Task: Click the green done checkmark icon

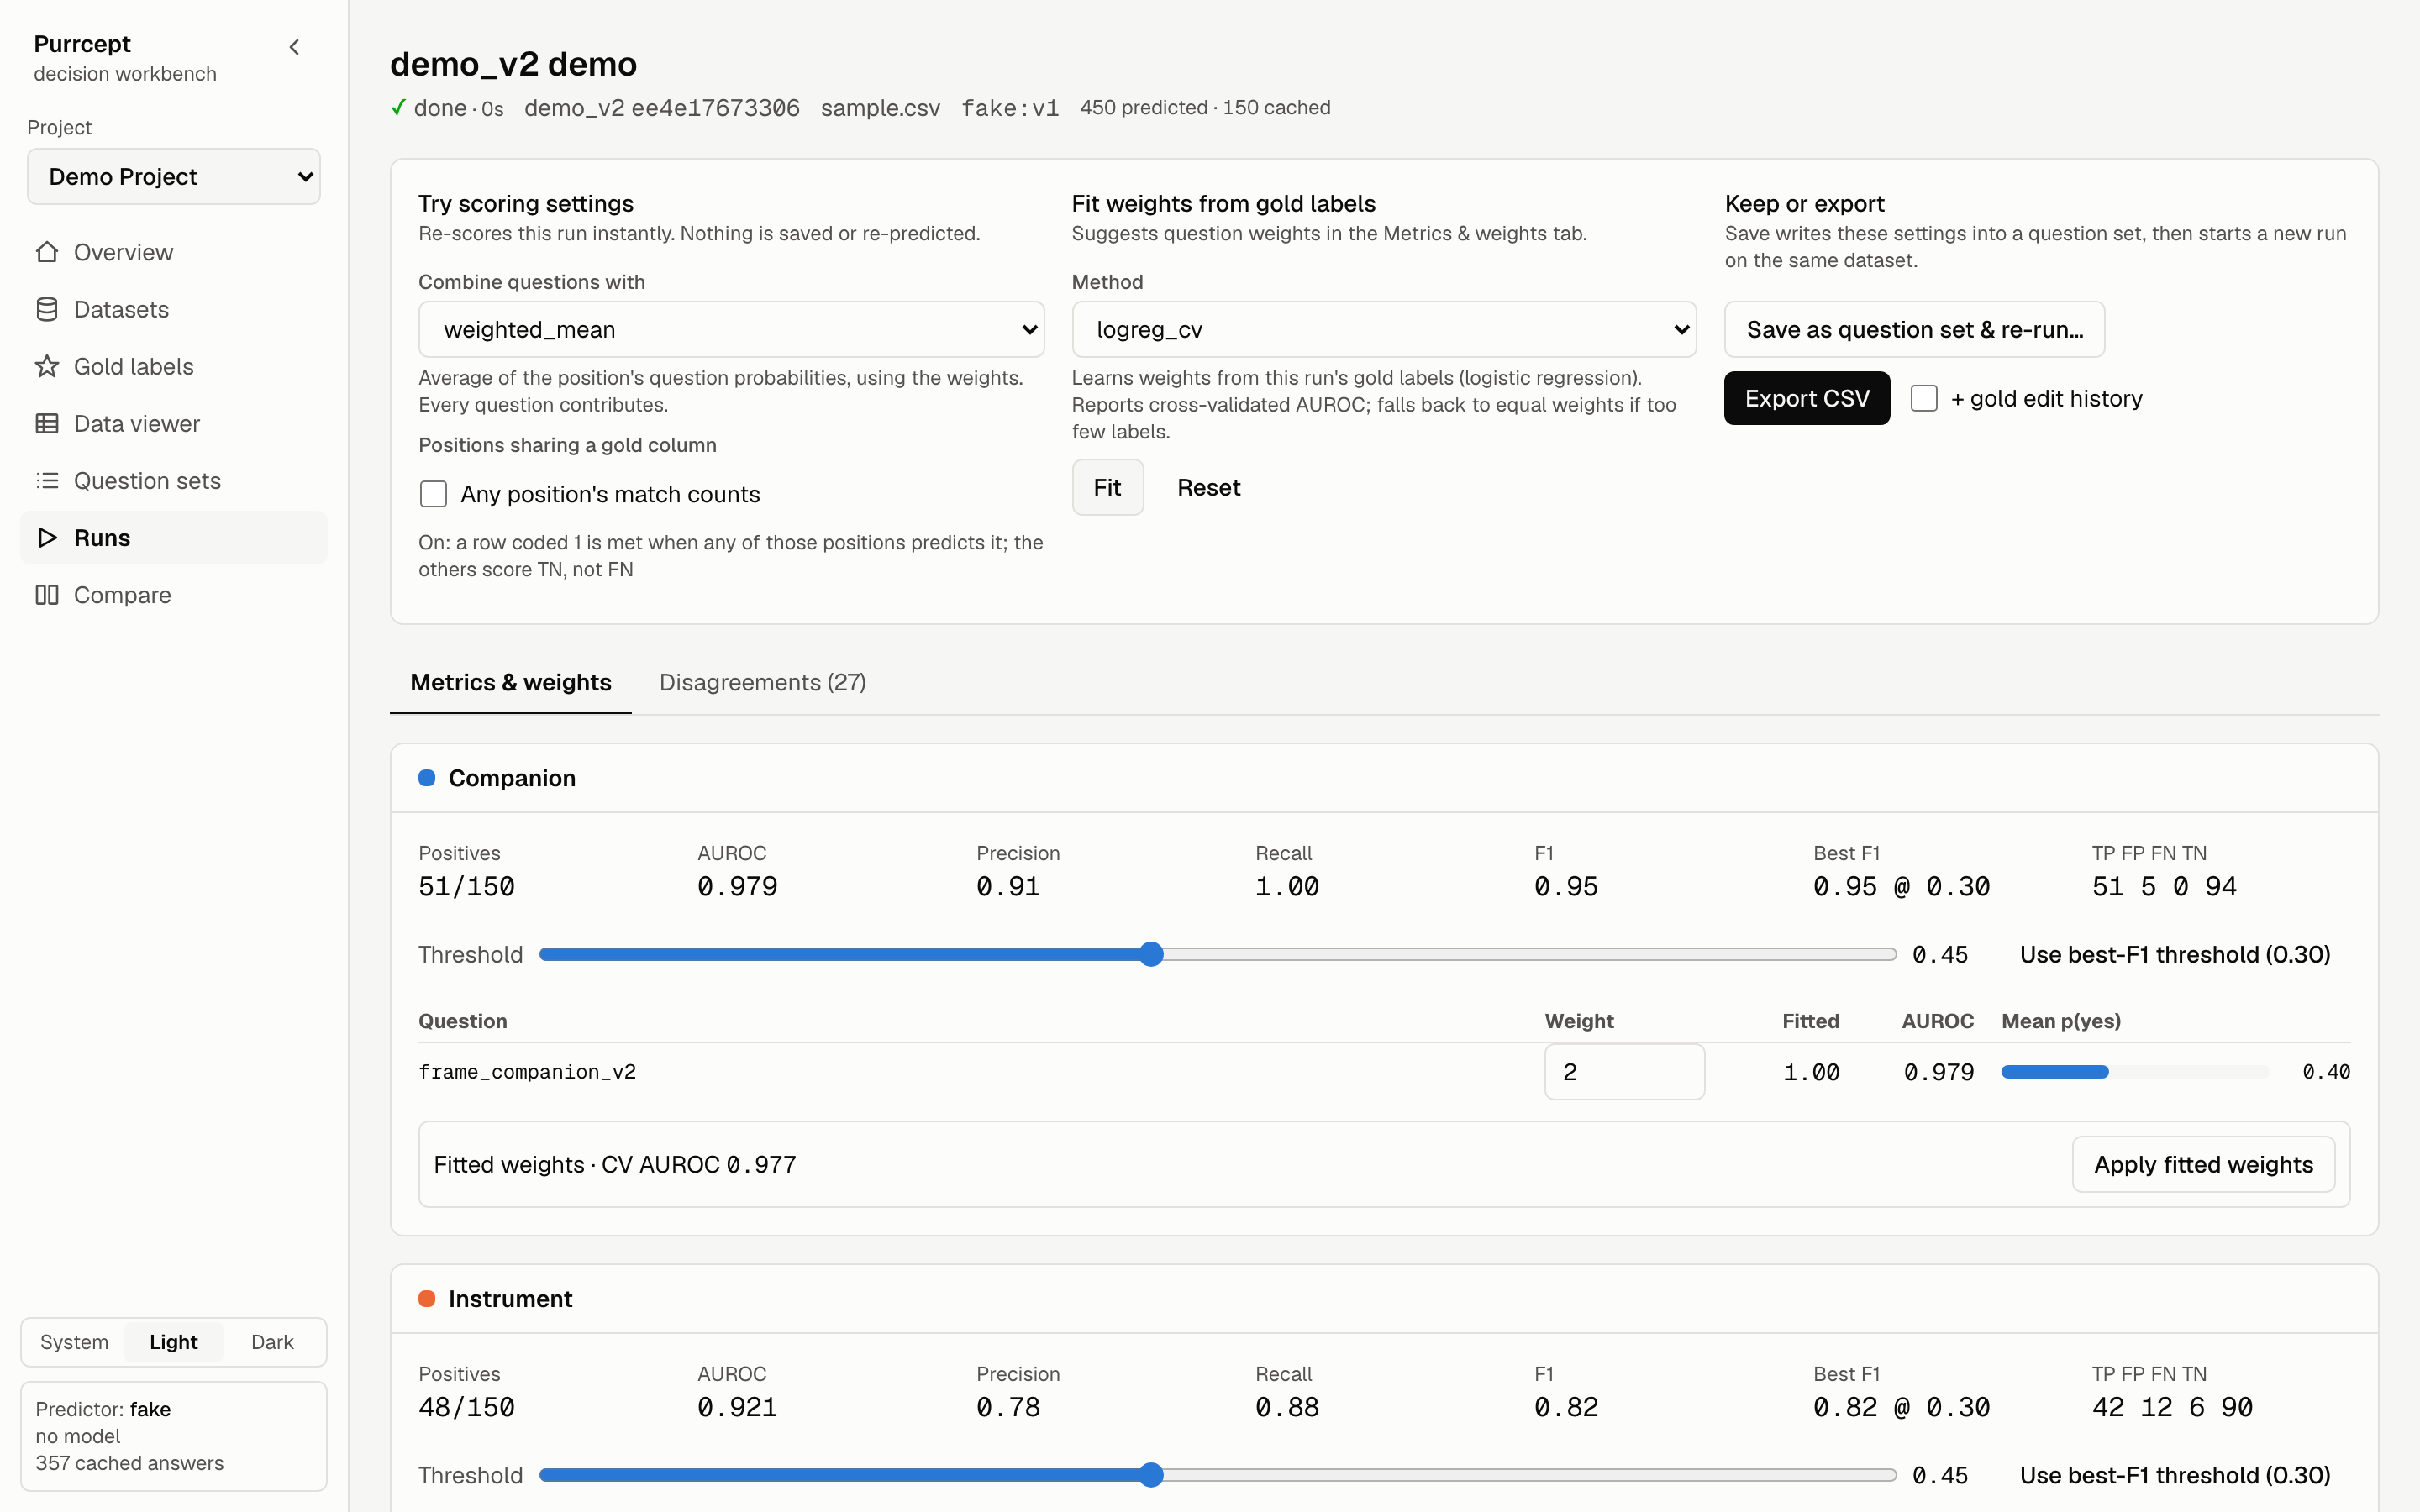Action: pyautogui.click(x=398, y=107)
